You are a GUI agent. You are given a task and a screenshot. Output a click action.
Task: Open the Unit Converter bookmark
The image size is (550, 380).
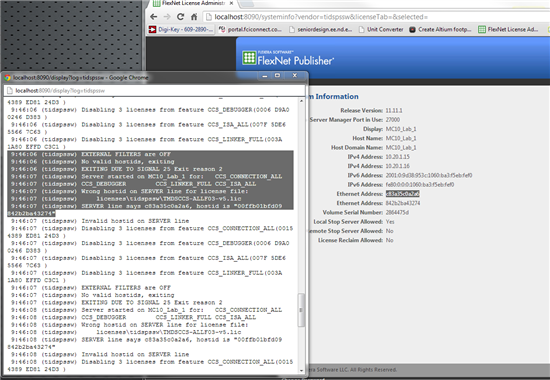click(x=381, y=29)
